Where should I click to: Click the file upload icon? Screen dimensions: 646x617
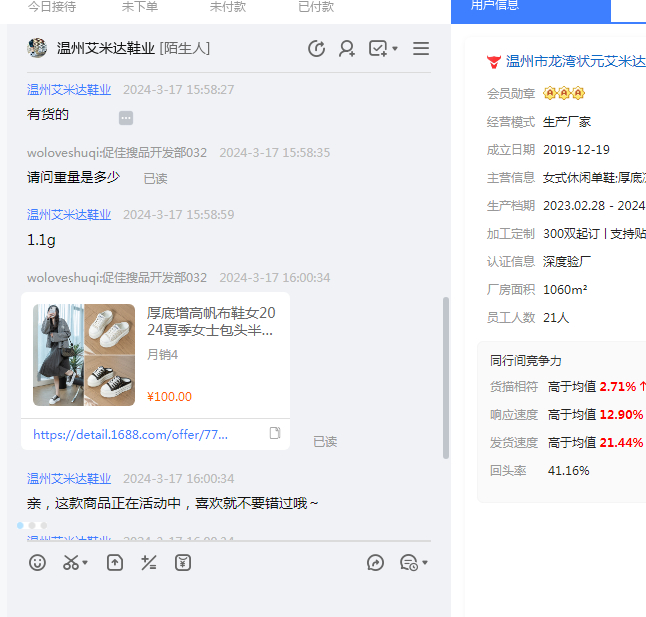(x=115, y=563)
